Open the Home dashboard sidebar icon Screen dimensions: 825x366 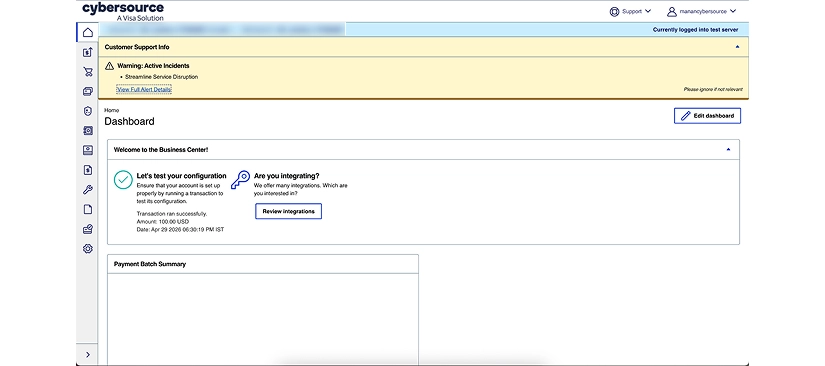tap(88, 33)
